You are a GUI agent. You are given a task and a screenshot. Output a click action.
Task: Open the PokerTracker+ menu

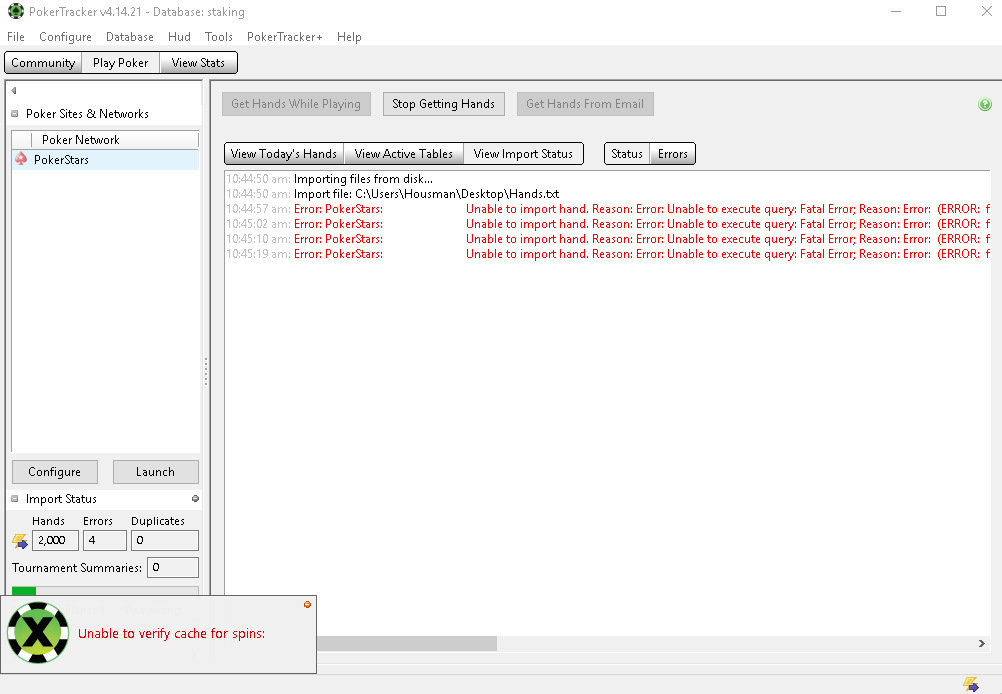[x=284, y=37]
